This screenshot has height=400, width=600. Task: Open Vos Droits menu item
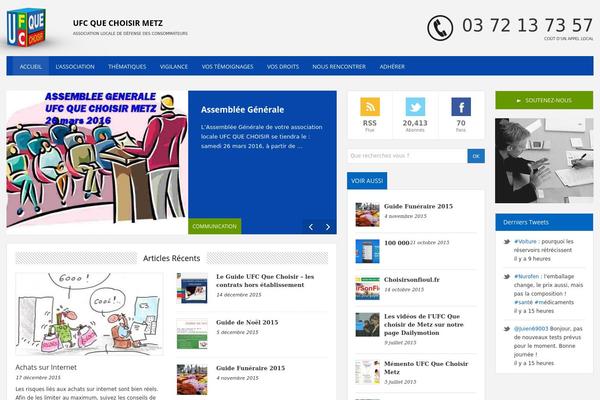pyautogui.click(x=283, y=67)
